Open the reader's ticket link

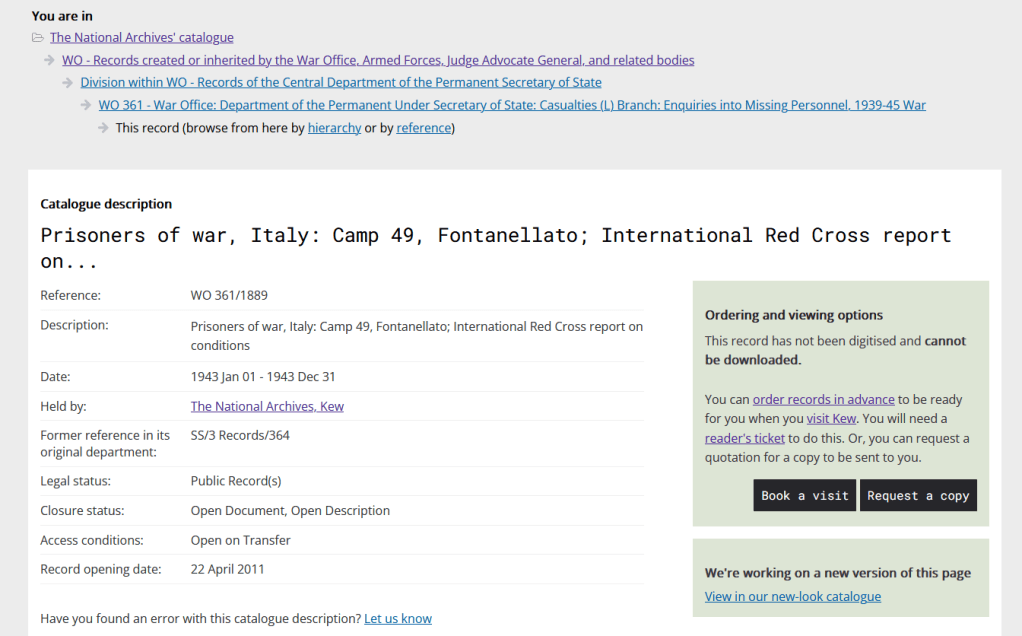click(x=745, y=438)
